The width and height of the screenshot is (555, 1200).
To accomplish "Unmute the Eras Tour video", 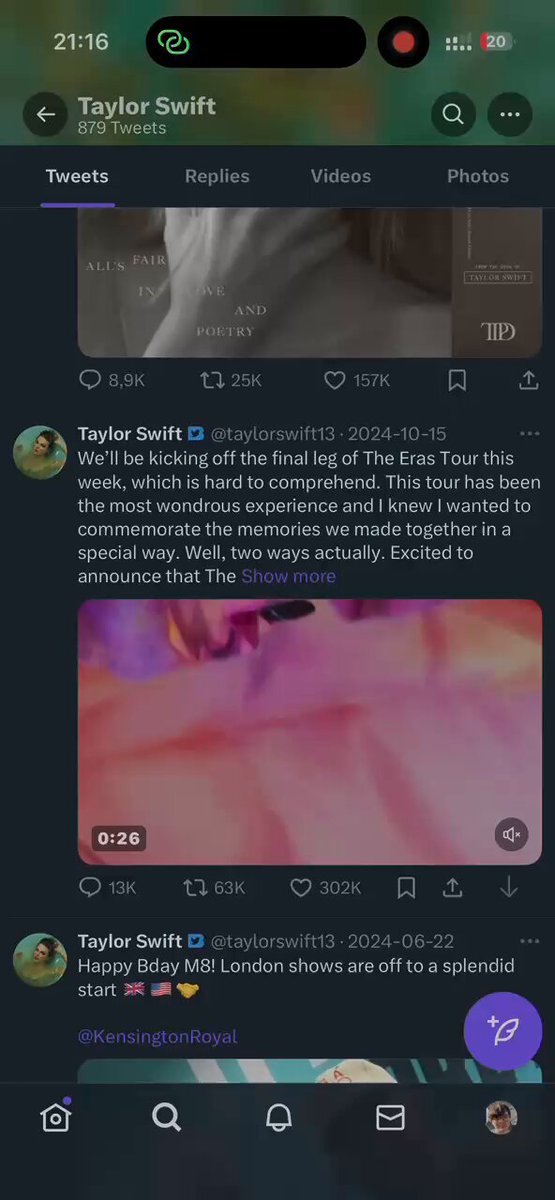I will click(x=512, y=835).
